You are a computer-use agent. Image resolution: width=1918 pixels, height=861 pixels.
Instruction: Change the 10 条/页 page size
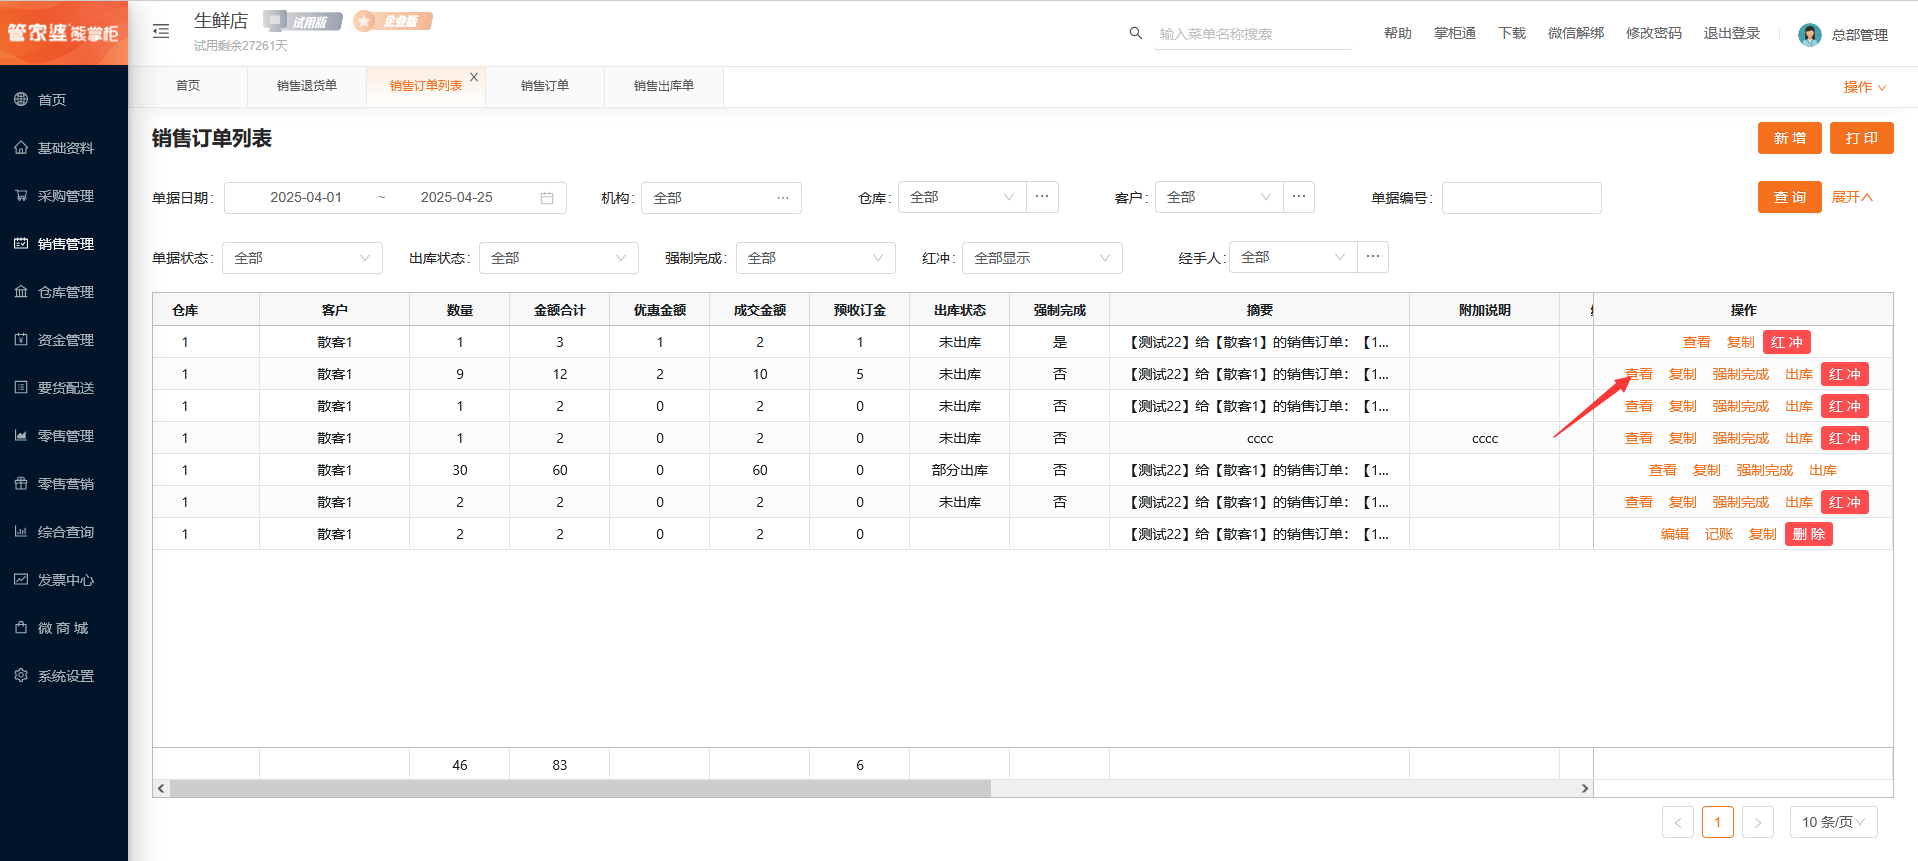point(1832,822)
